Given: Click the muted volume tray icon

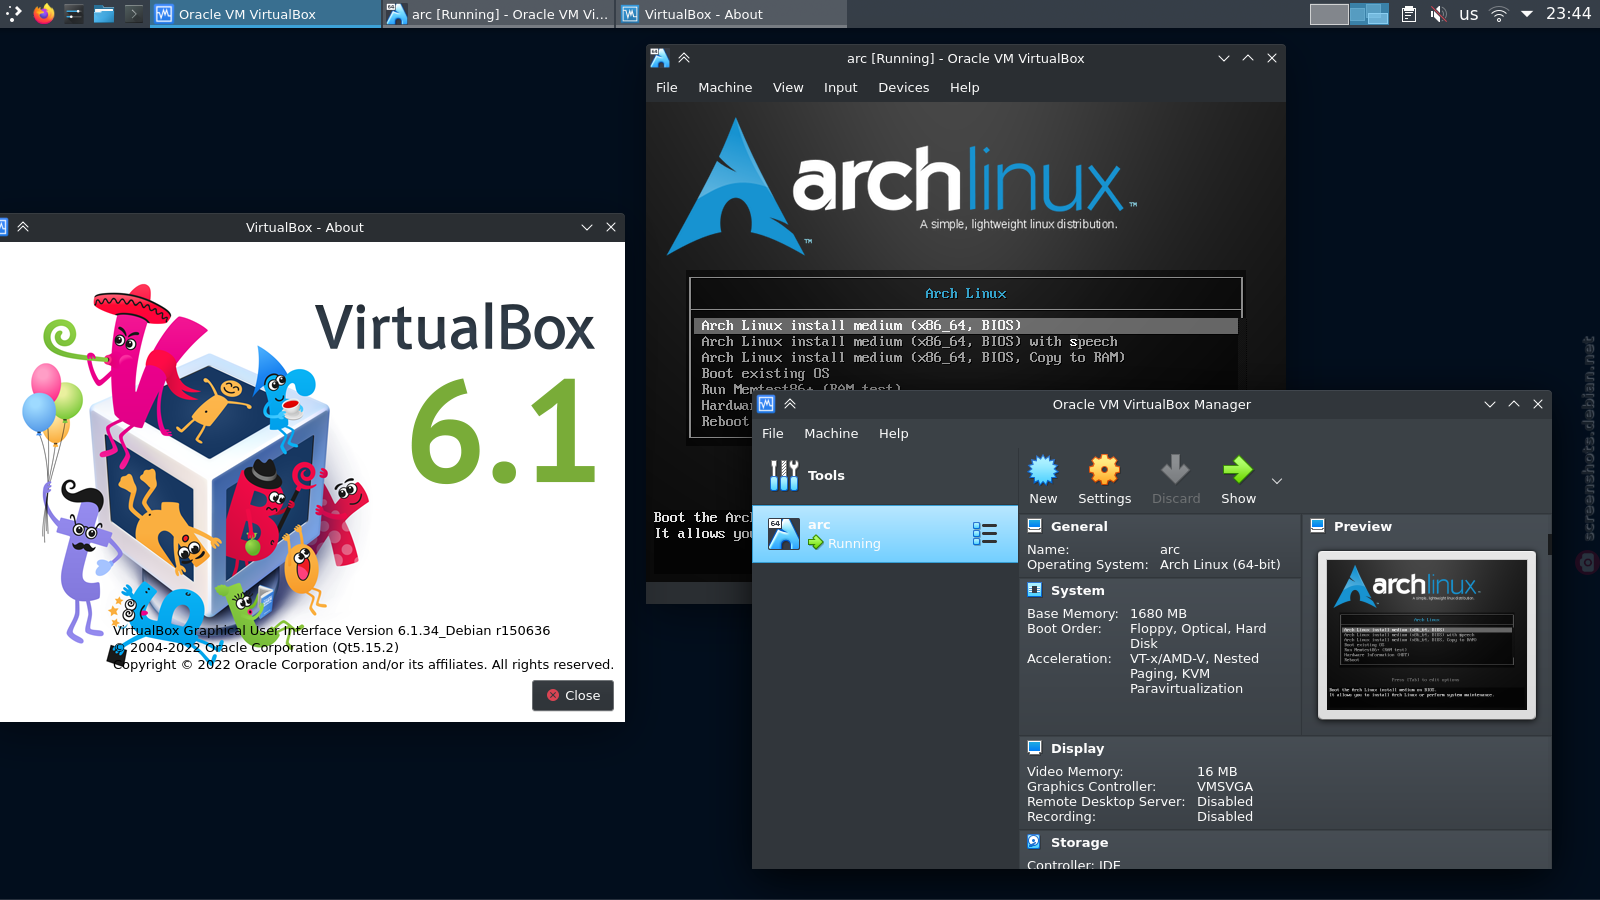Looking at the screenshot, I should point(1438,14).
